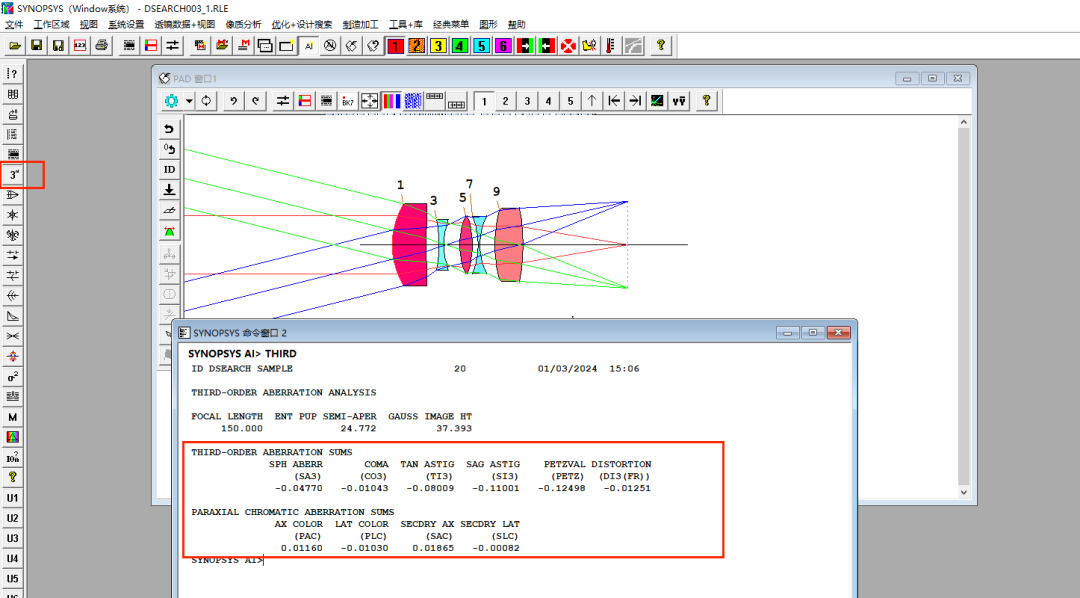Click the blue dotted pattern icon in PAD toolbar

(x=413, y=101)
